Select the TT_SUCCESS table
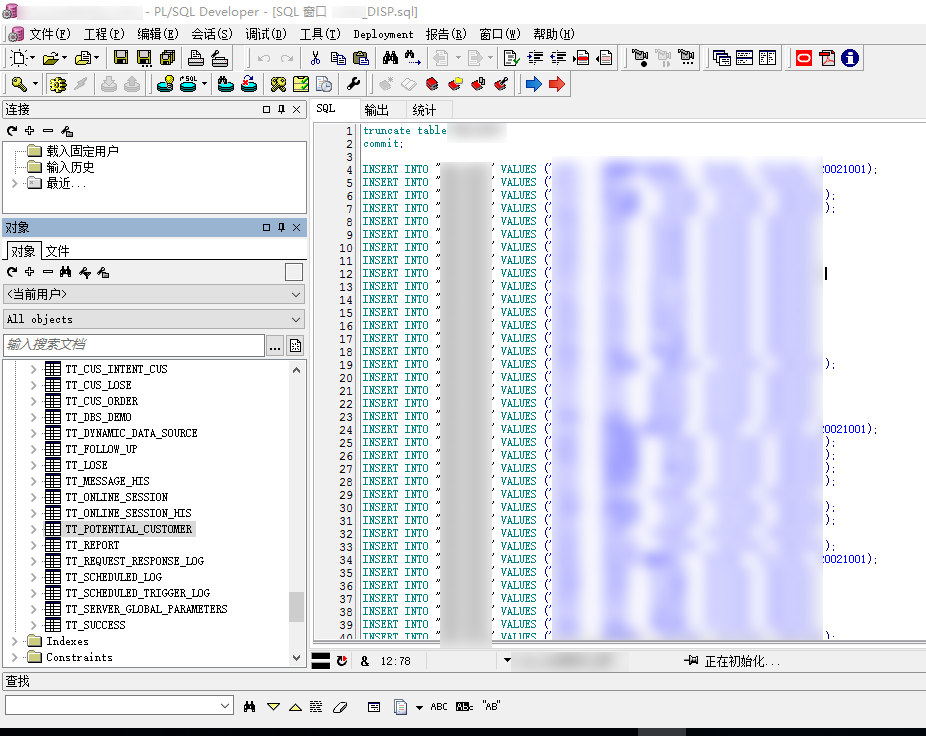 95,625
